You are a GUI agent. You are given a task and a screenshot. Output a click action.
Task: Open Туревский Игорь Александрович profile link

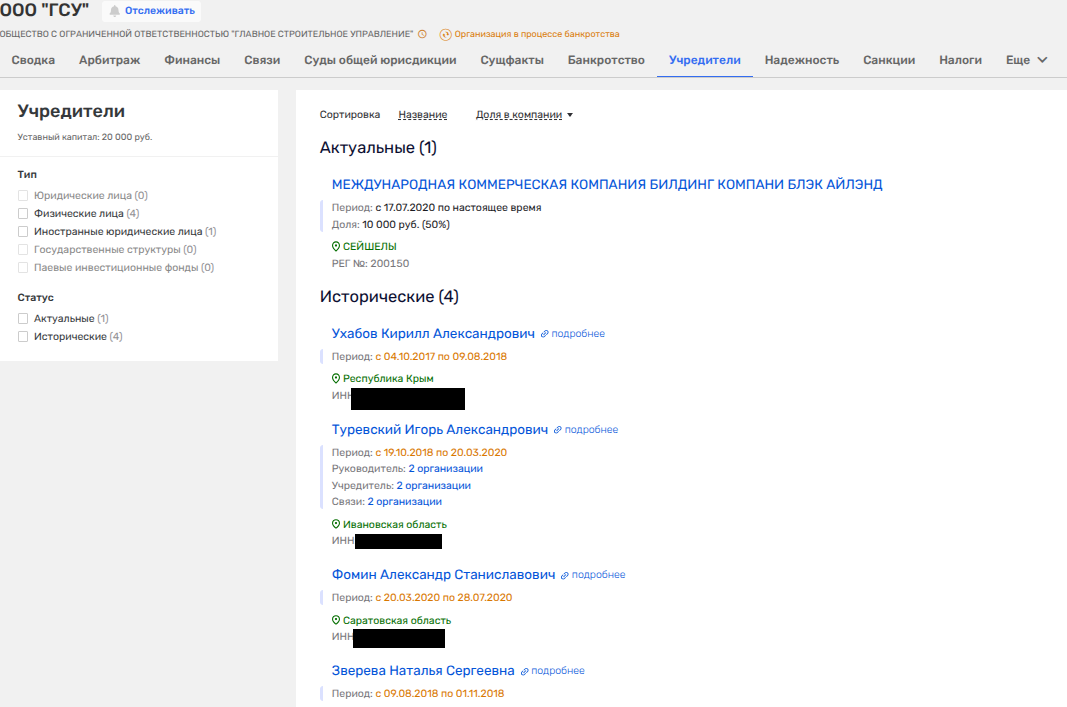440,429
